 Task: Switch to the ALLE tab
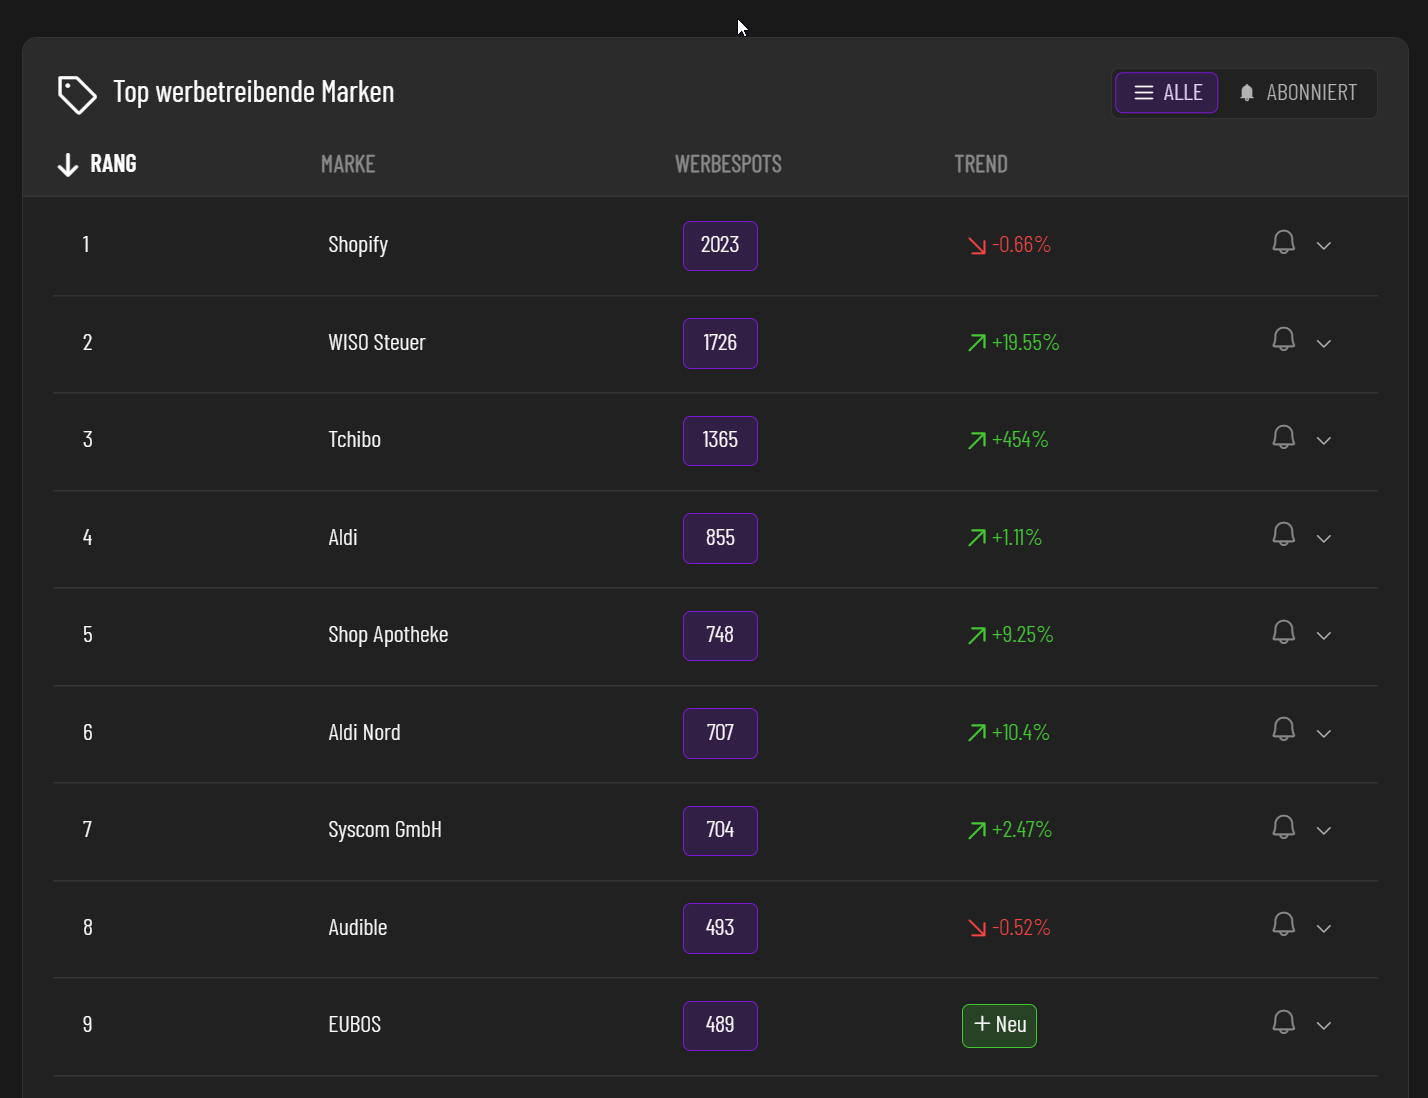pos(1167,93)
